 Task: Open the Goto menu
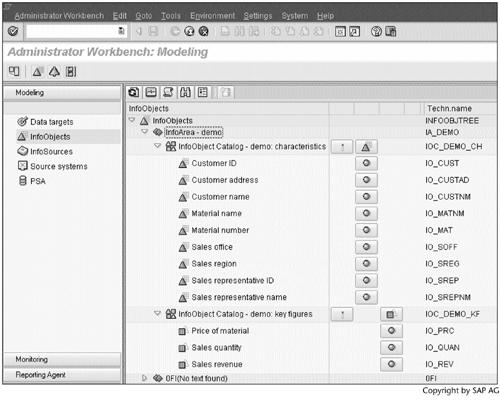point(144,16)
